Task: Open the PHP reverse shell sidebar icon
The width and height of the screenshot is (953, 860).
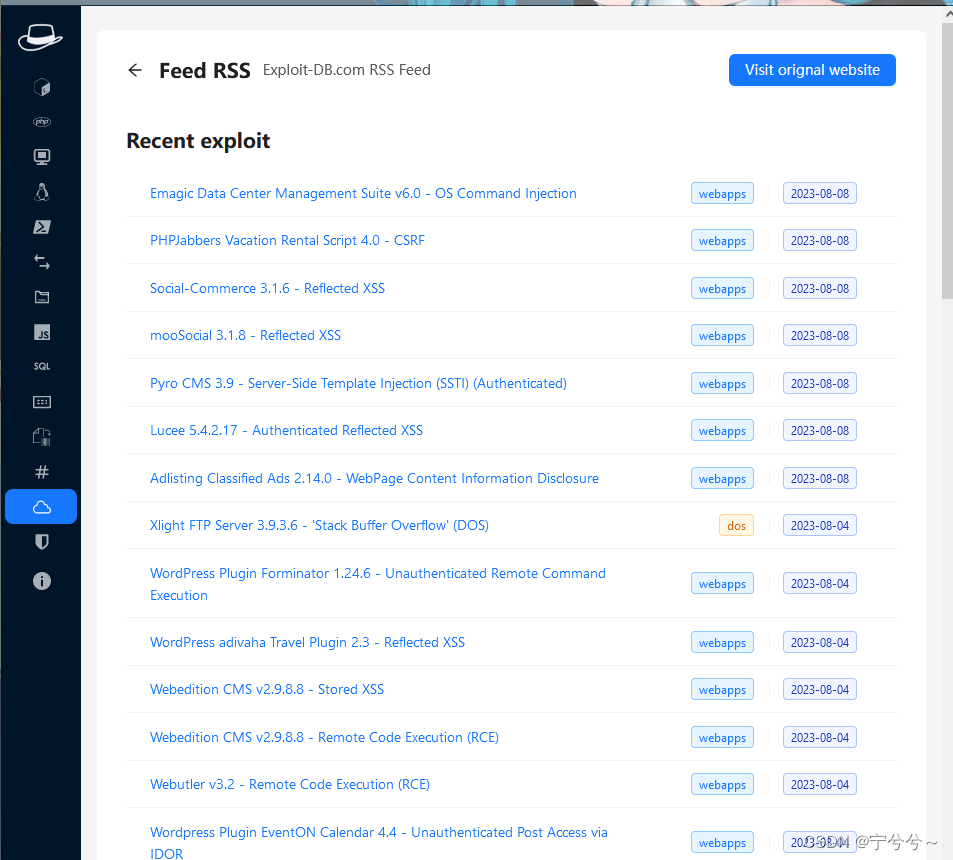Action: tap(41, 122)
